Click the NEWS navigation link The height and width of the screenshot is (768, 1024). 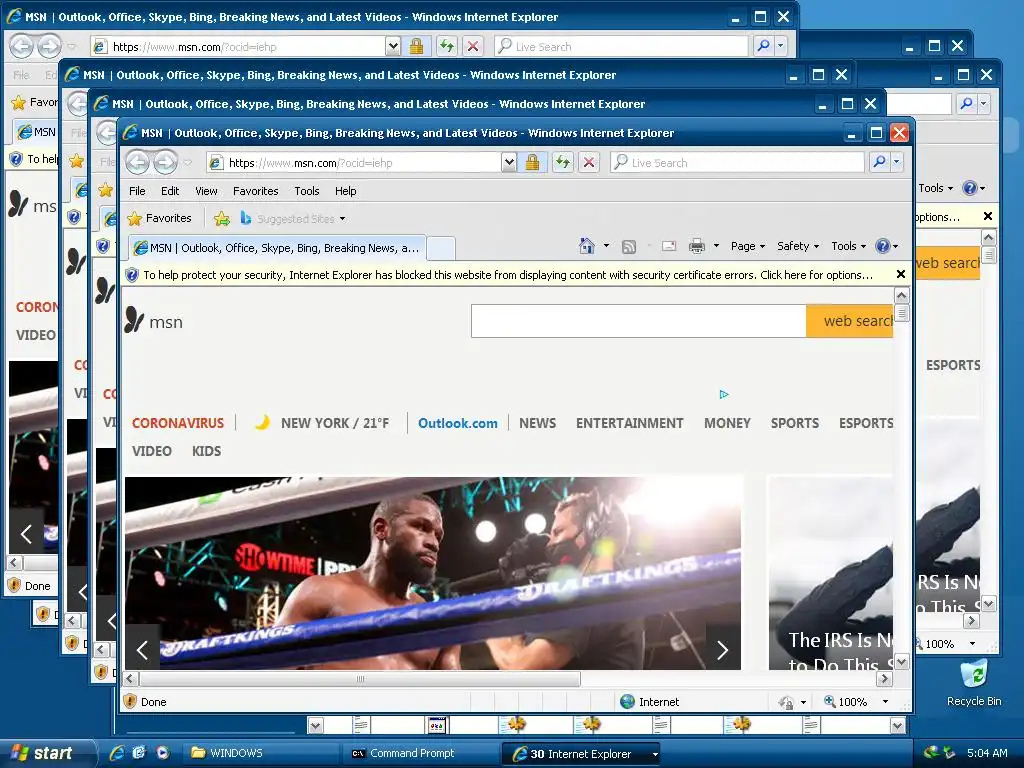click(x=537, y=423)
